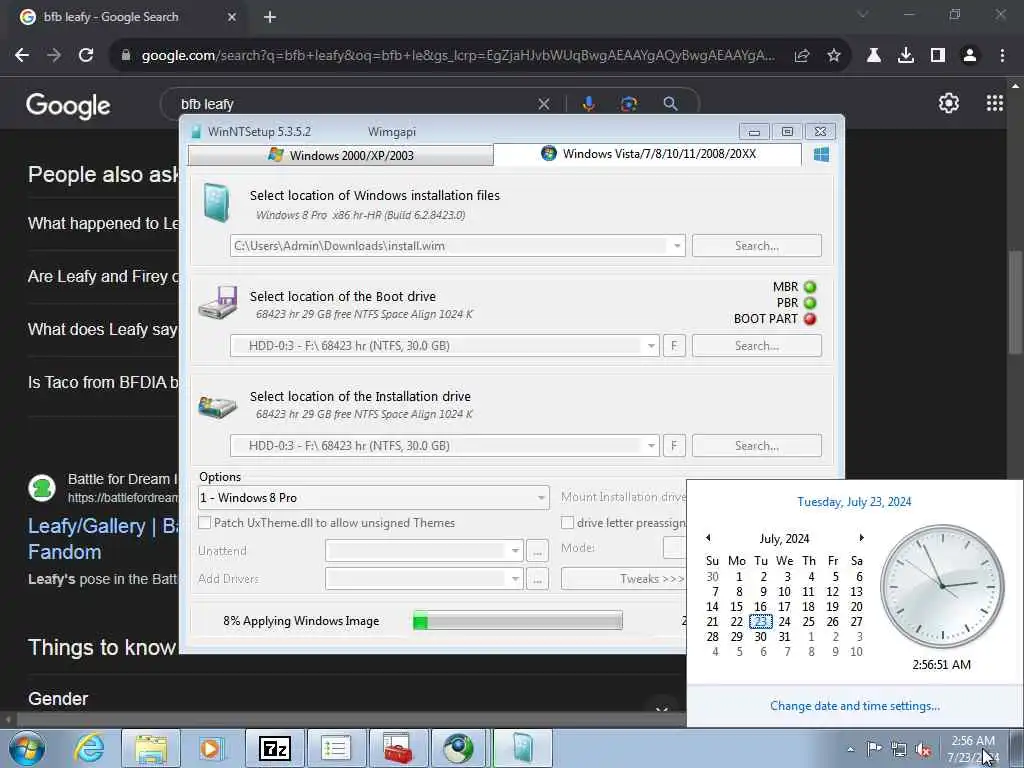Image resolution: width=1024 pixels, height=768 pixels.
Task: Select Windows Vista/7/8/10/11/2008/20XX tab
Action: 647,154
